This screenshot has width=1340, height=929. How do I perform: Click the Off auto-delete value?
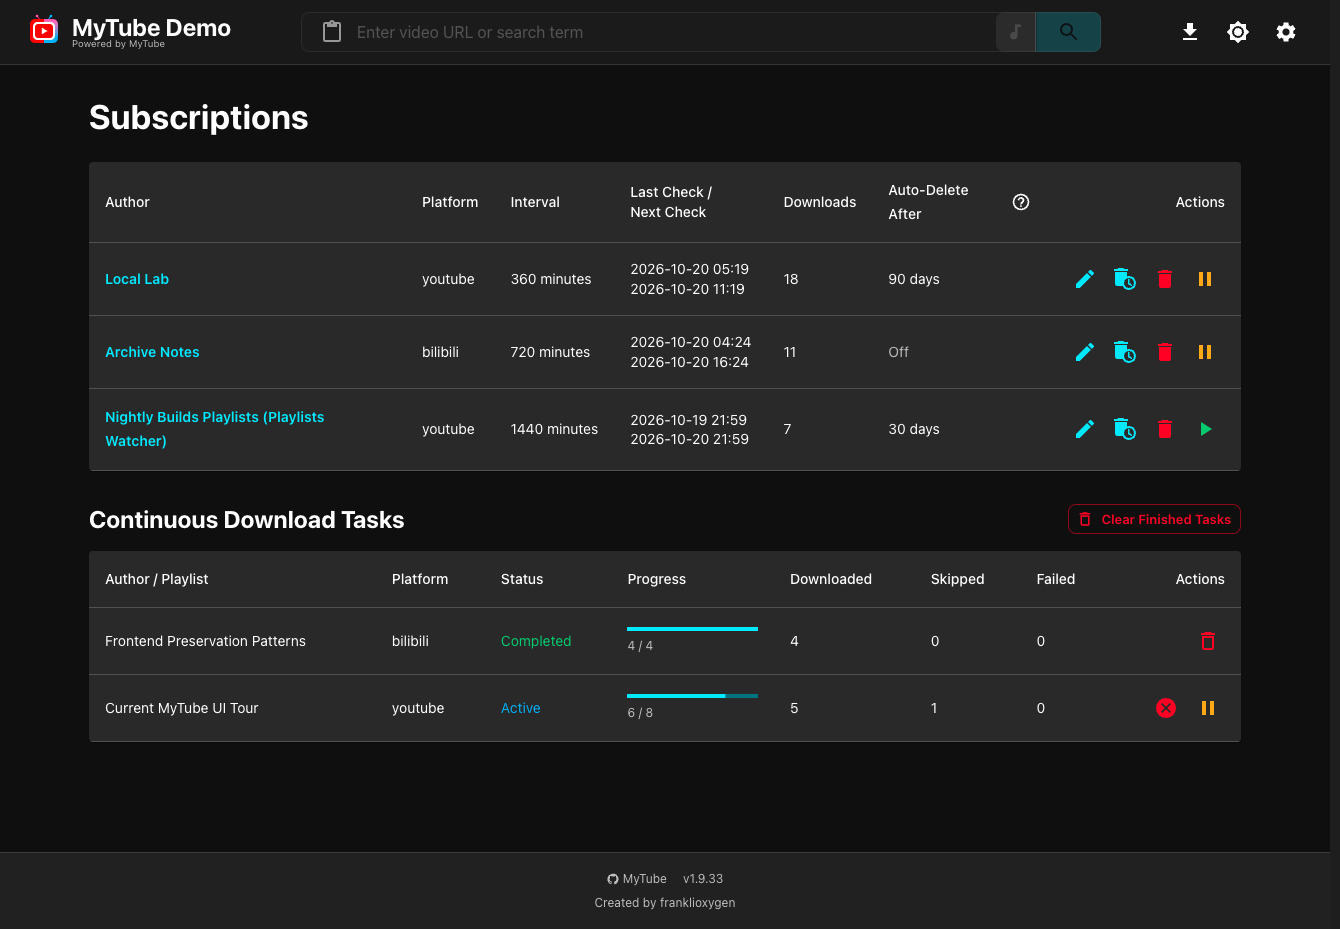tap(898, 352)
